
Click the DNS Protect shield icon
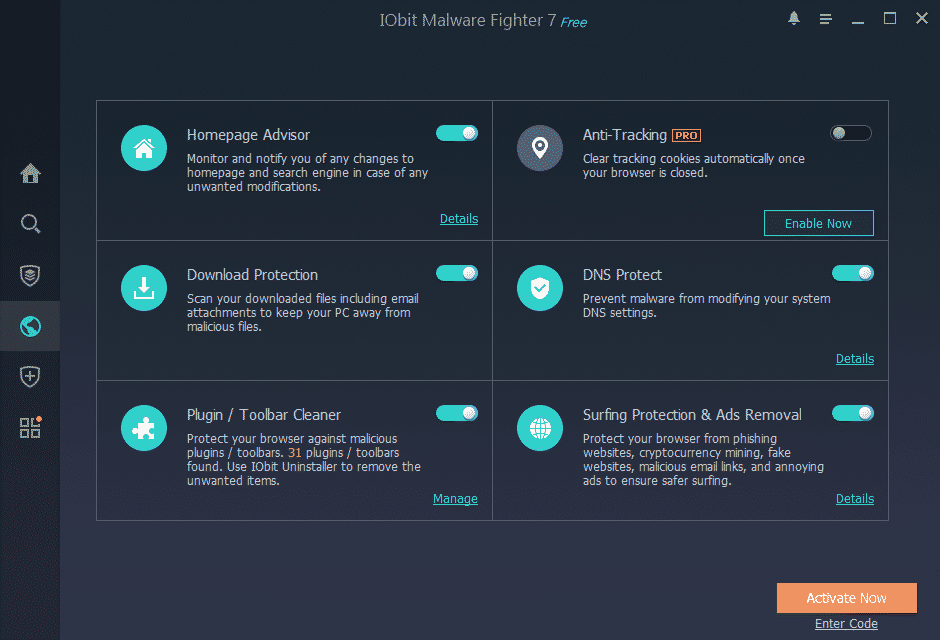540,288
